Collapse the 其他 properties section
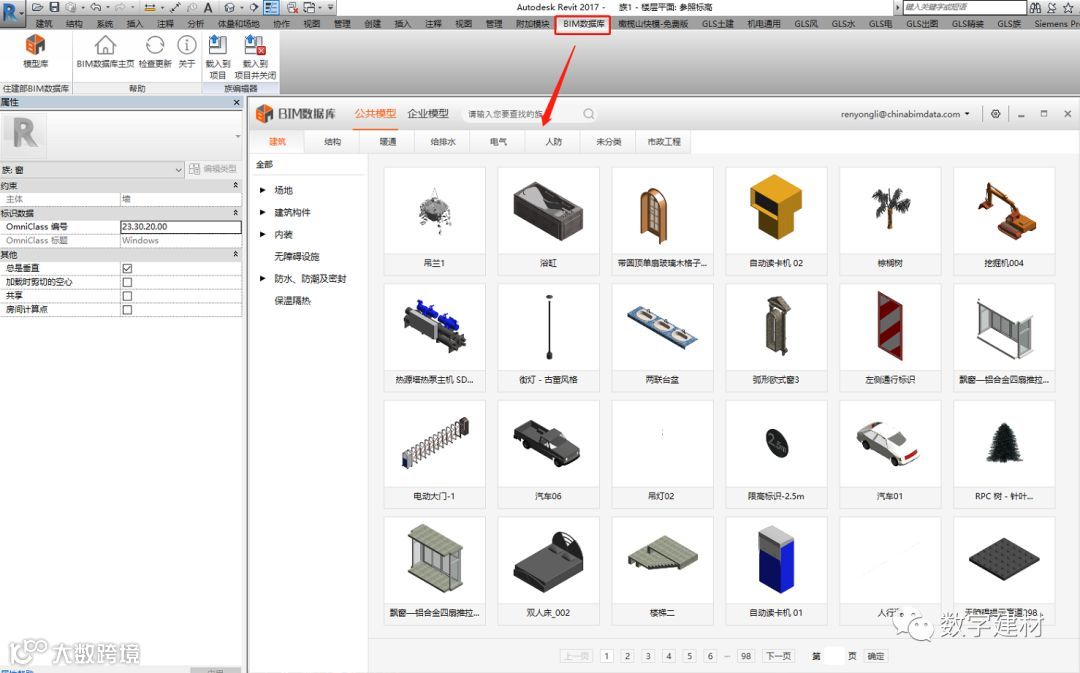Image resolution: width=1080 pixels, height=673 pixels. [236, 254]
